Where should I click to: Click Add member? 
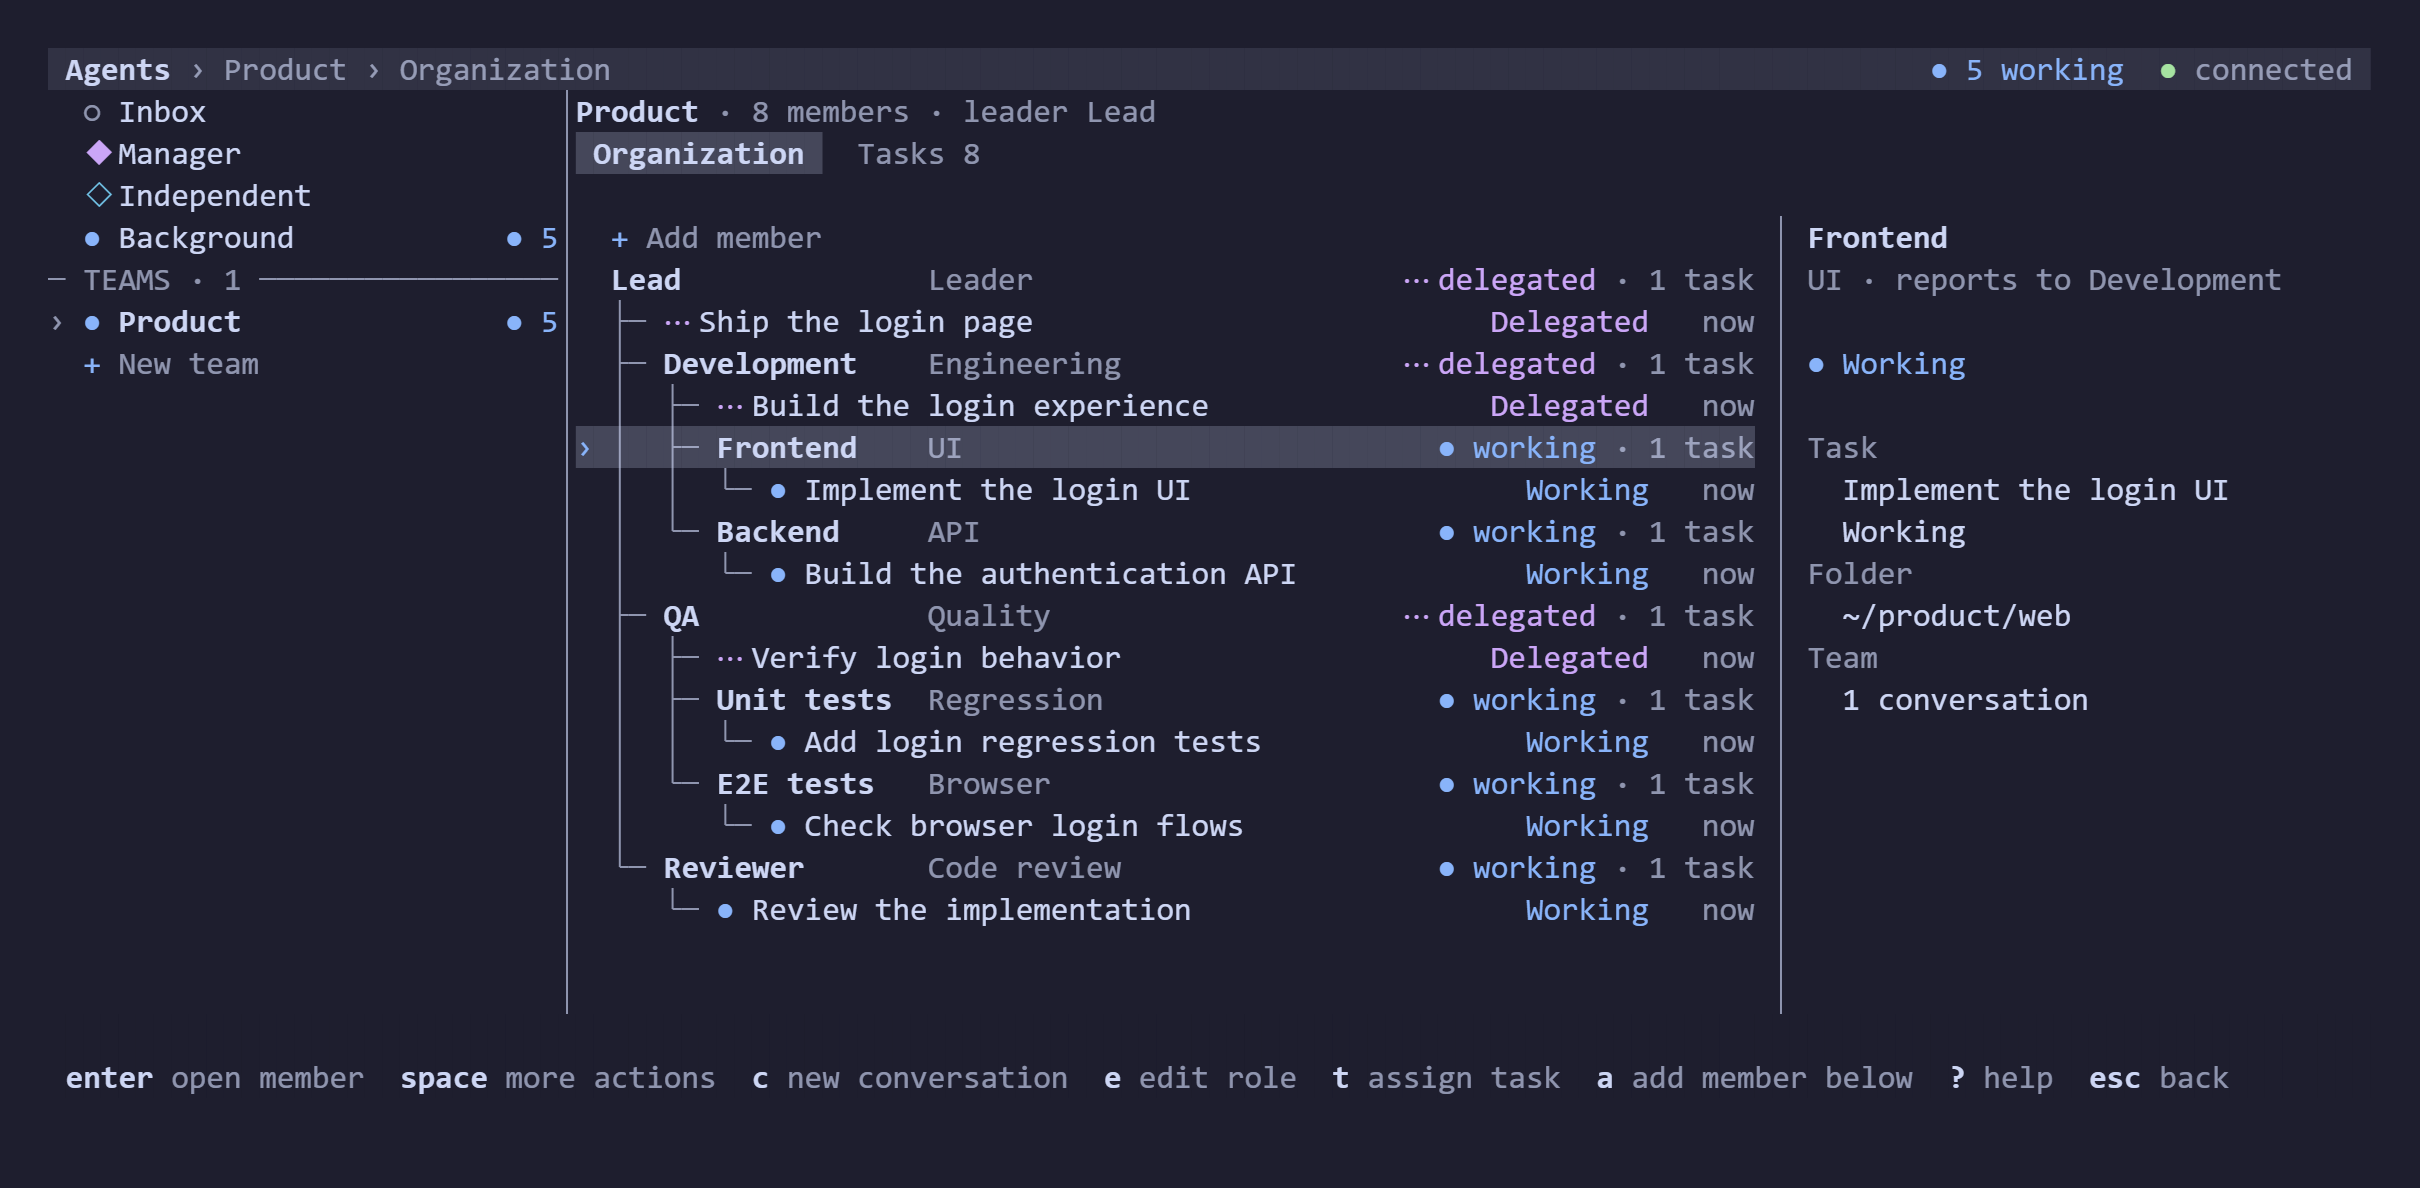click(716, 238)
